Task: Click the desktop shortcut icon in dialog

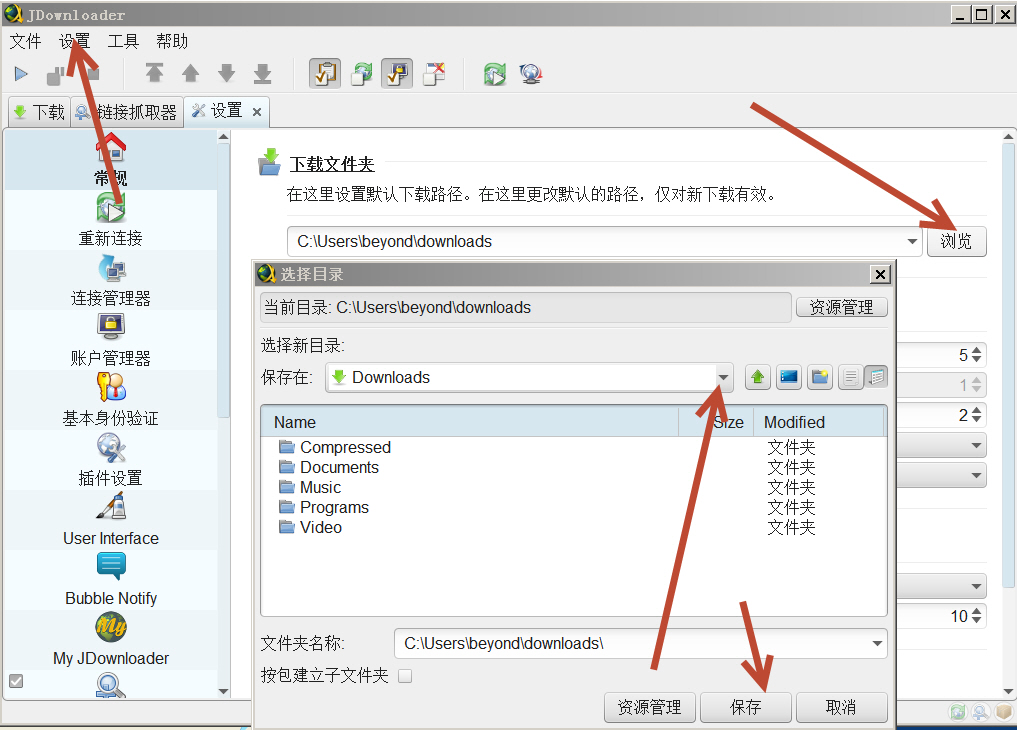Action: [789, 377]
